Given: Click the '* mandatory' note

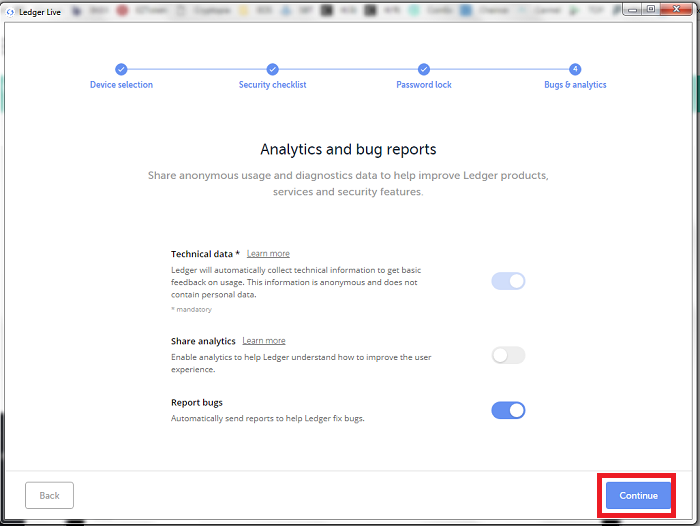Looking at the screenshot, I should [192, 309].
